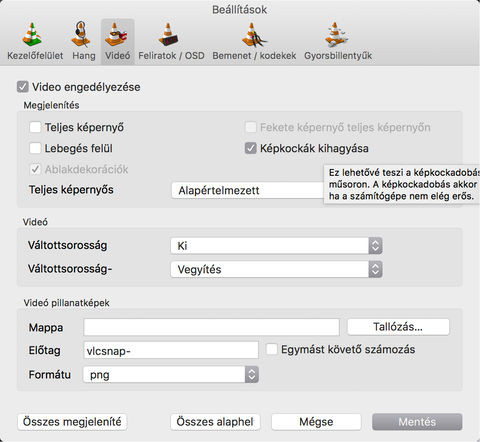Switch to Bemenet / kodekek tab label

[254, 56]
